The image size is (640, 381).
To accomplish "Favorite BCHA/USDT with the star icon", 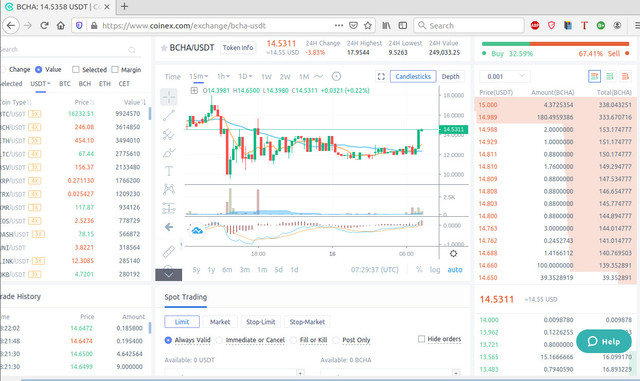I will (x=164, y=48).
